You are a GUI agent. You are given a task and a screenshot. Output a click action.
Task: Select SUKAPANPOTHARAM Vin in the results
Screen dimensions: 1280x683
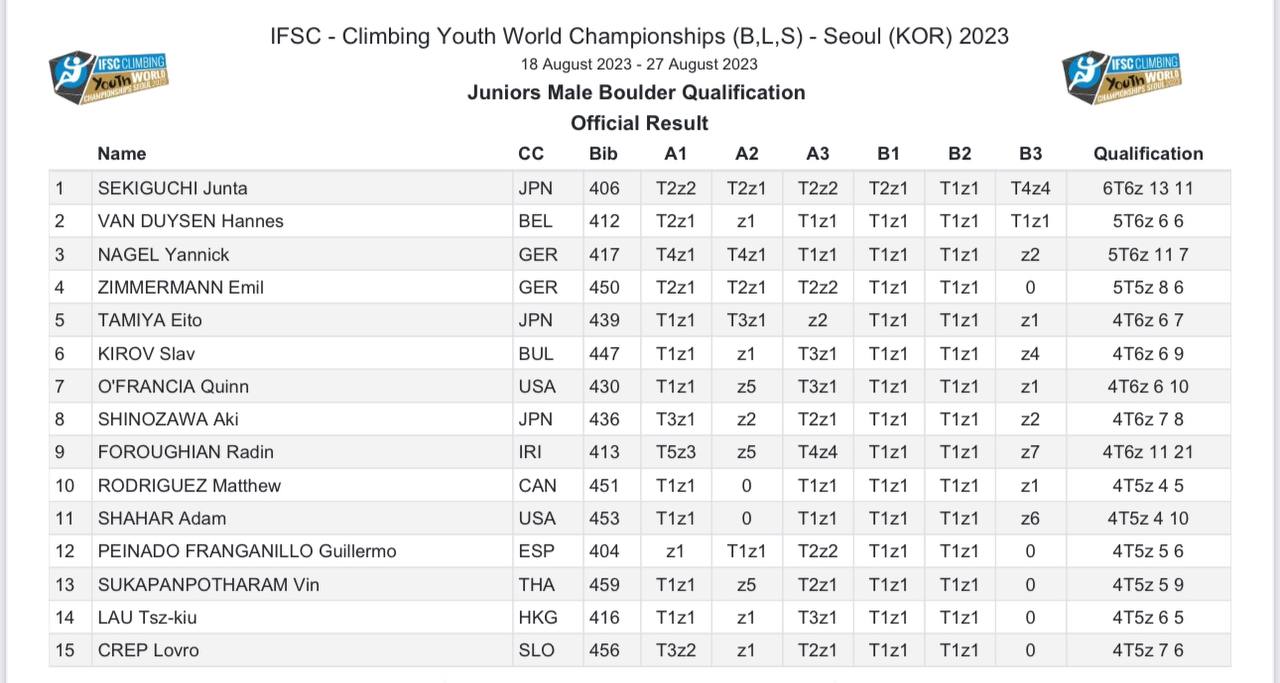(208, 584)
